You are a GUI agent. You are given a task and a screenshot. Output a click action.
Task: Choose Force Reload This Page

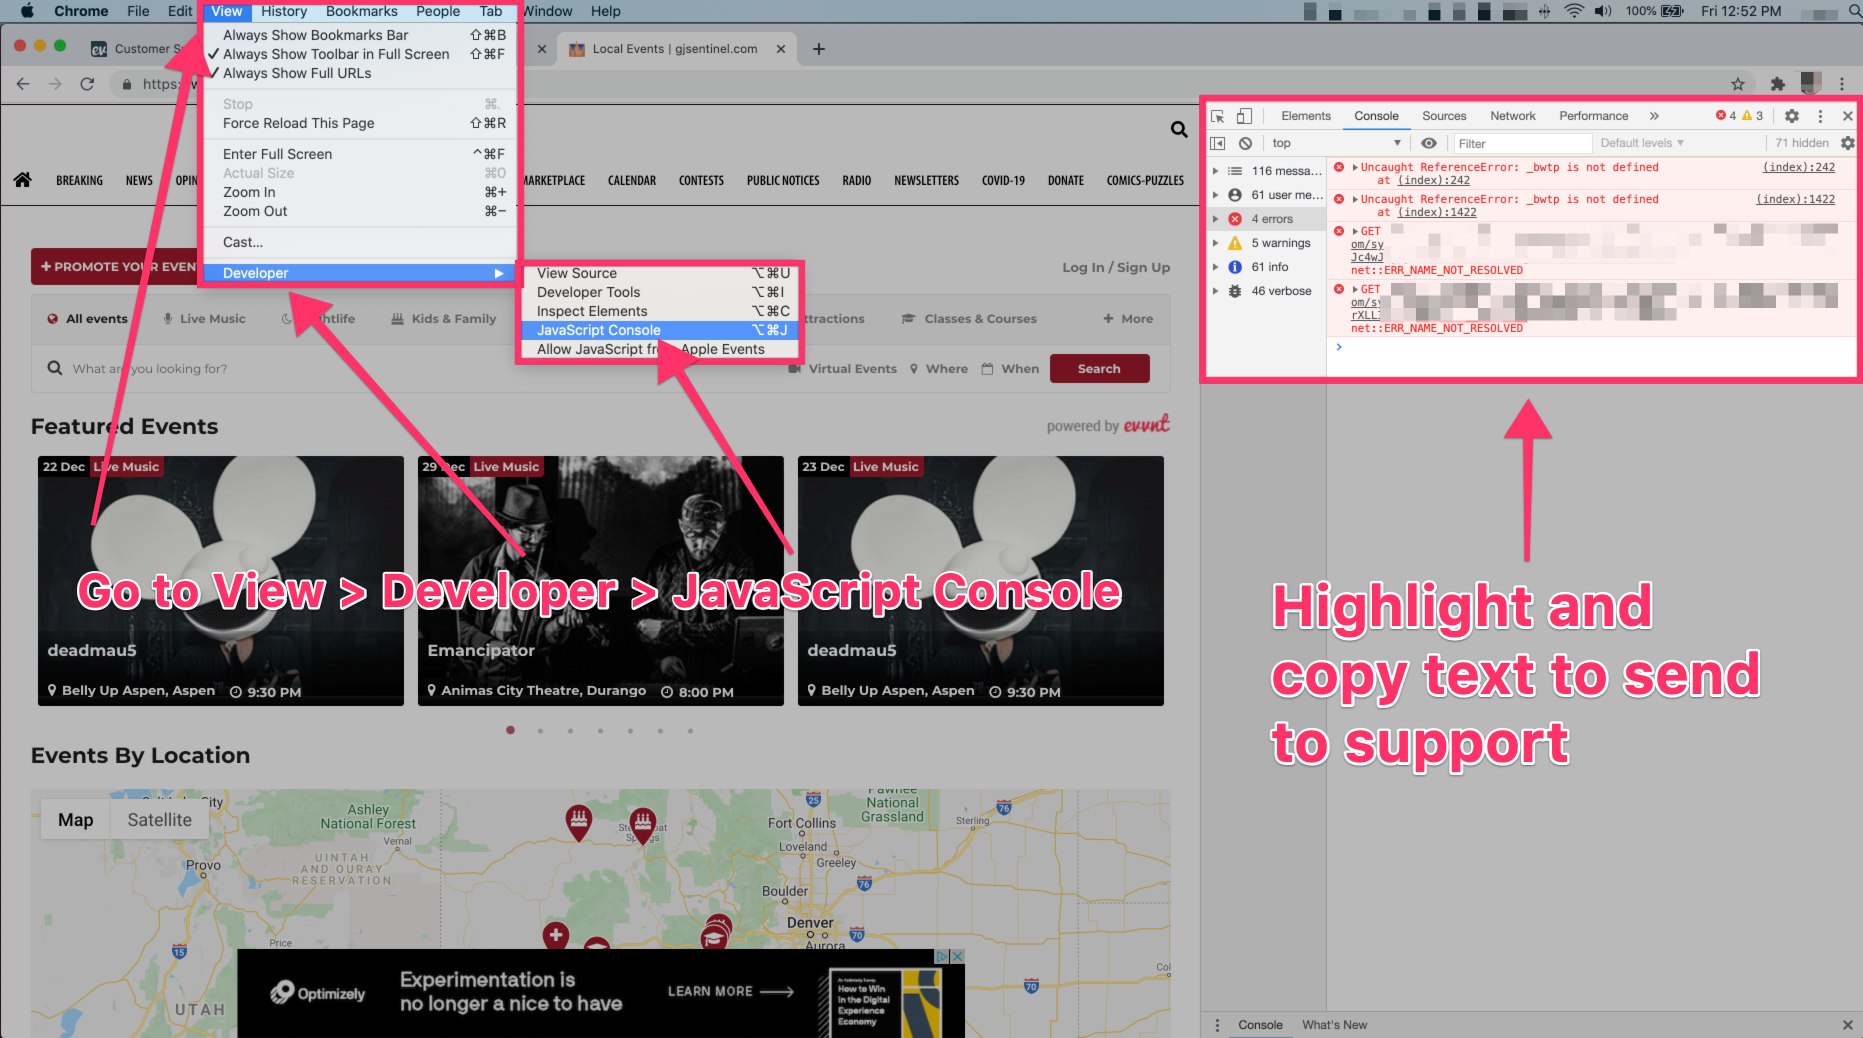[360, 123]
